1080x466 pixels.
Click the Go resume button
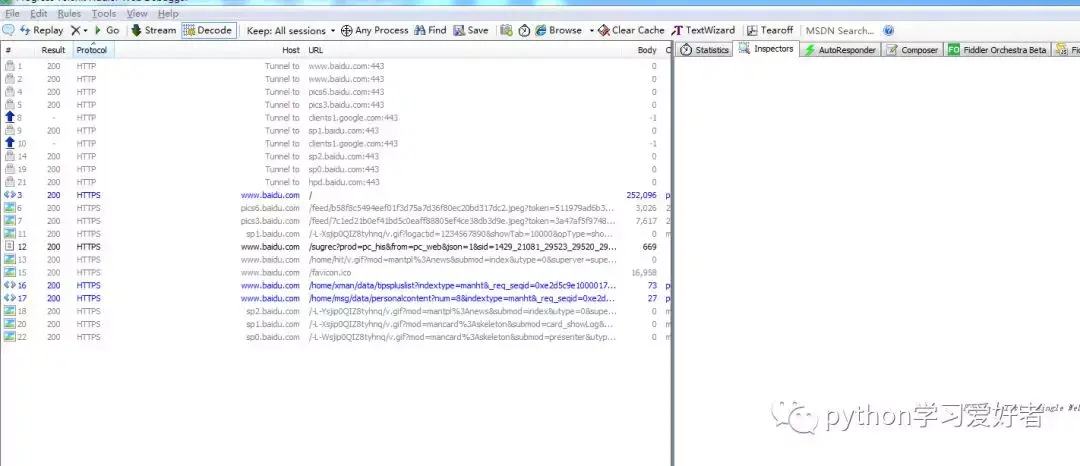pyautogui.click(x=107, y=30)
